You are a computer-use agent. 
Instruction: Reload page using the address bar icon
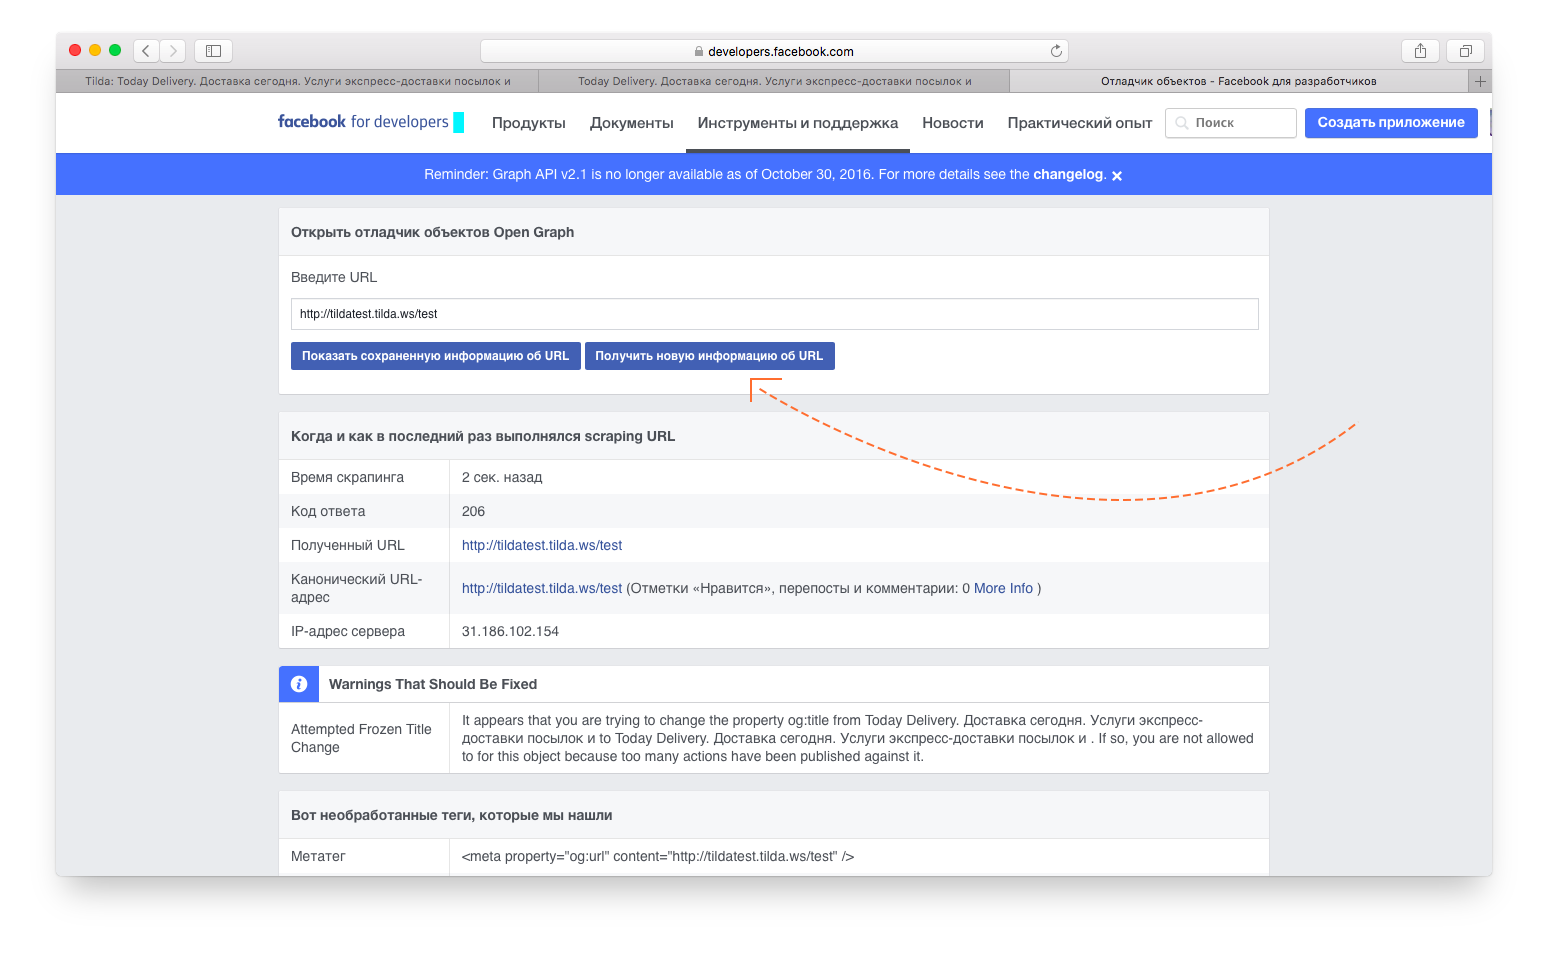pos(1056,51)
